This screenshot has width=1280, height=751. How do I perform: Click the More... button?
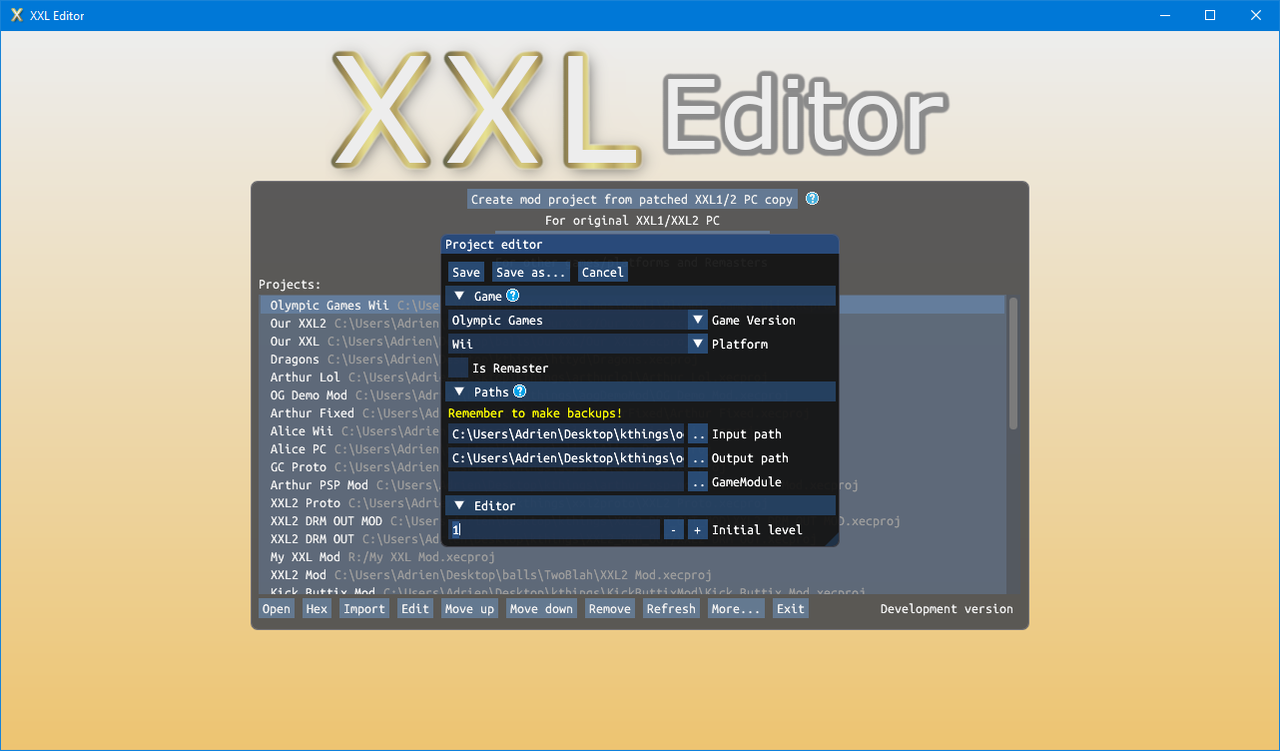point(737,608)
